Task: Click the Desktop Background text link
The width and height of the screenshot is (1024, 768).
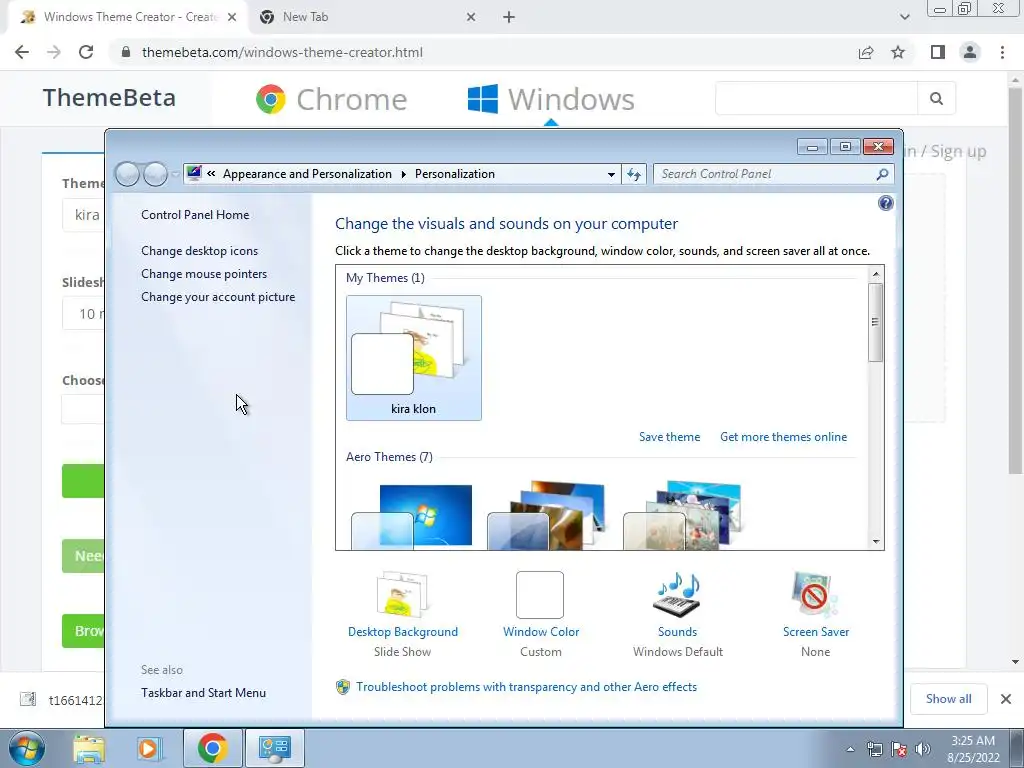Action: (403, 632)
